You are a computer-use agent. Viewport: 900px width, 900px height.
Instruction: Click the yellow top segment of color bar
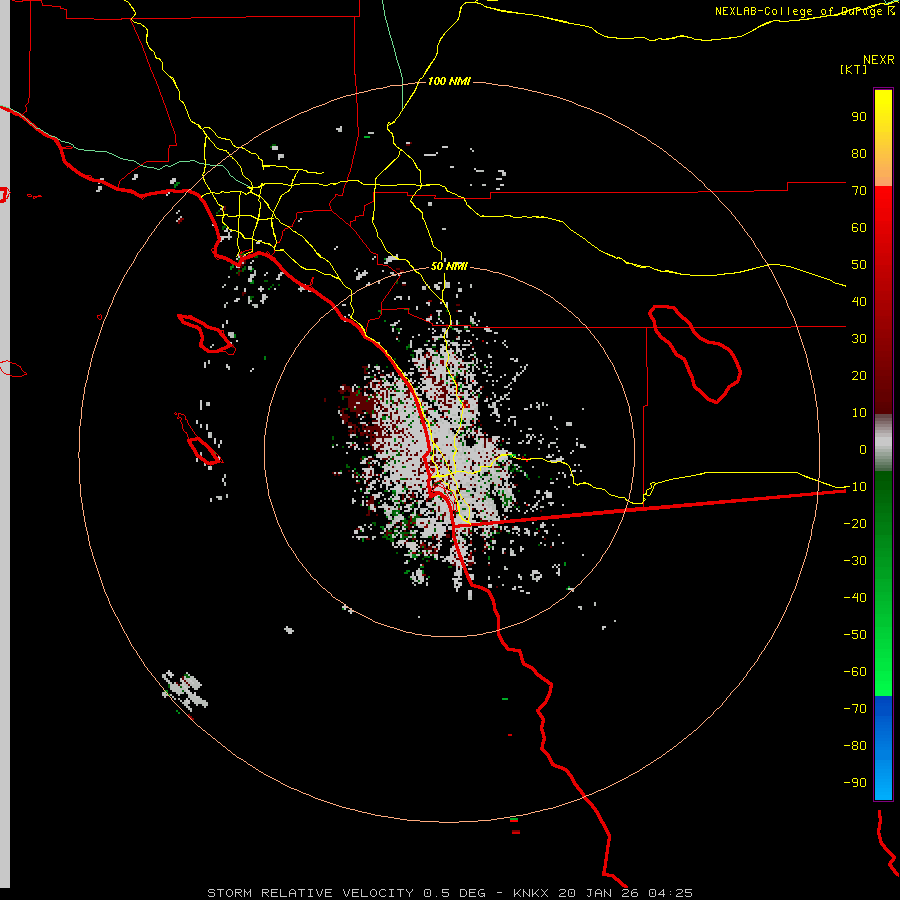click(x=883, y=138)
